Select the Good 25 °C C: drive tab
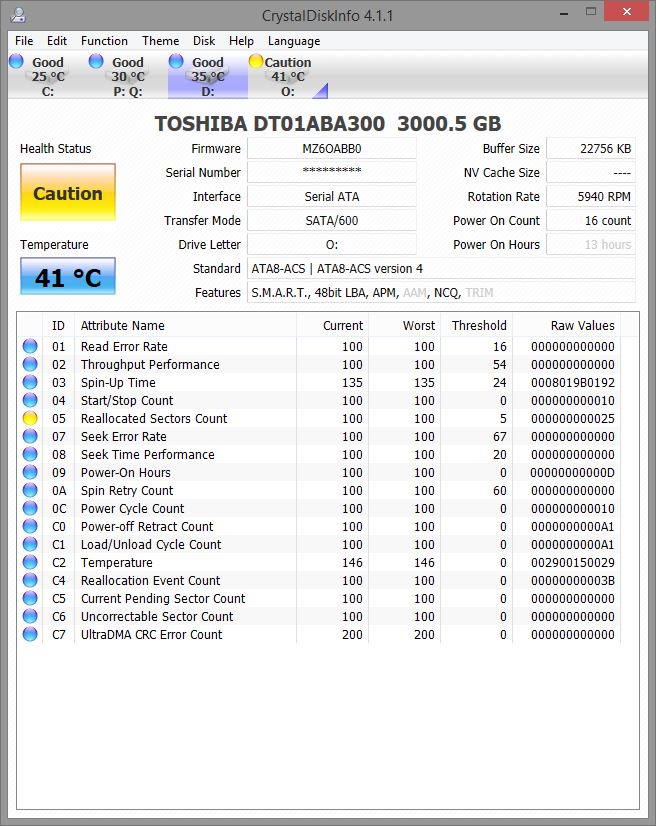Viewport: 656px width, 826px height. pyautogui.click(x=47, y=76)
